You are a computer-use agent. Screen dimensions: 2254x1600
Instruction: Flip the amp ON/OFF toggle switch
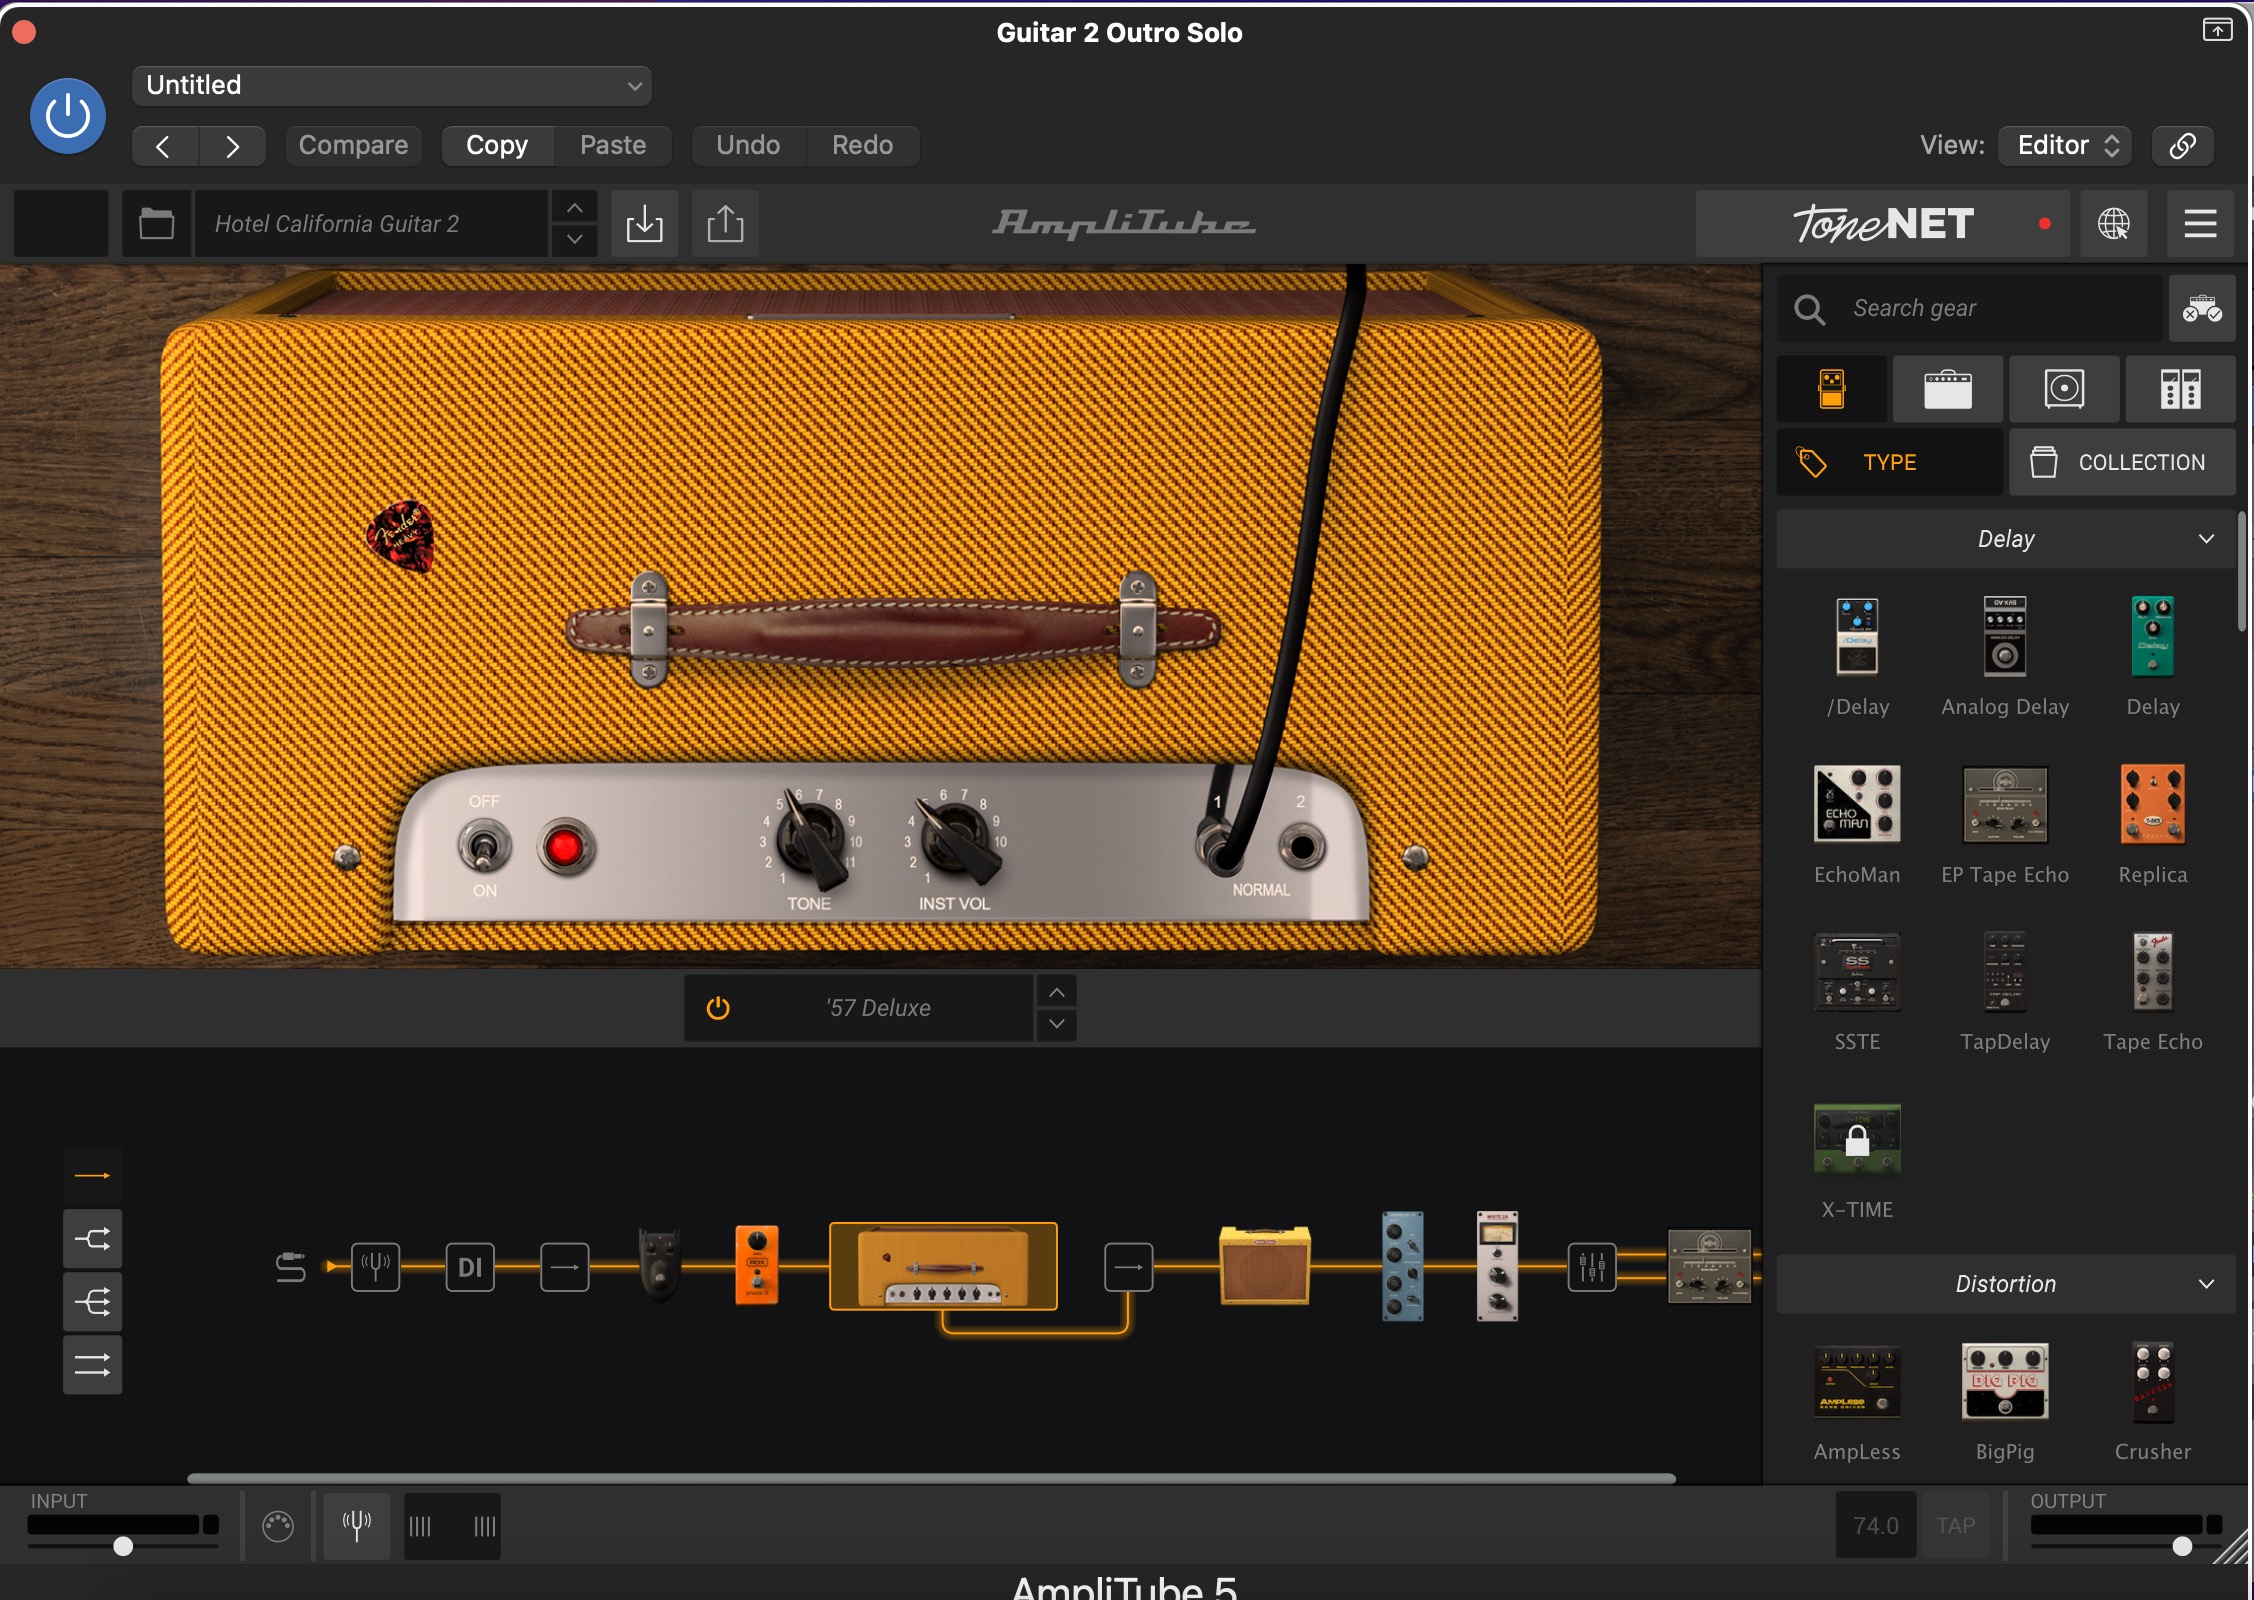485,848
